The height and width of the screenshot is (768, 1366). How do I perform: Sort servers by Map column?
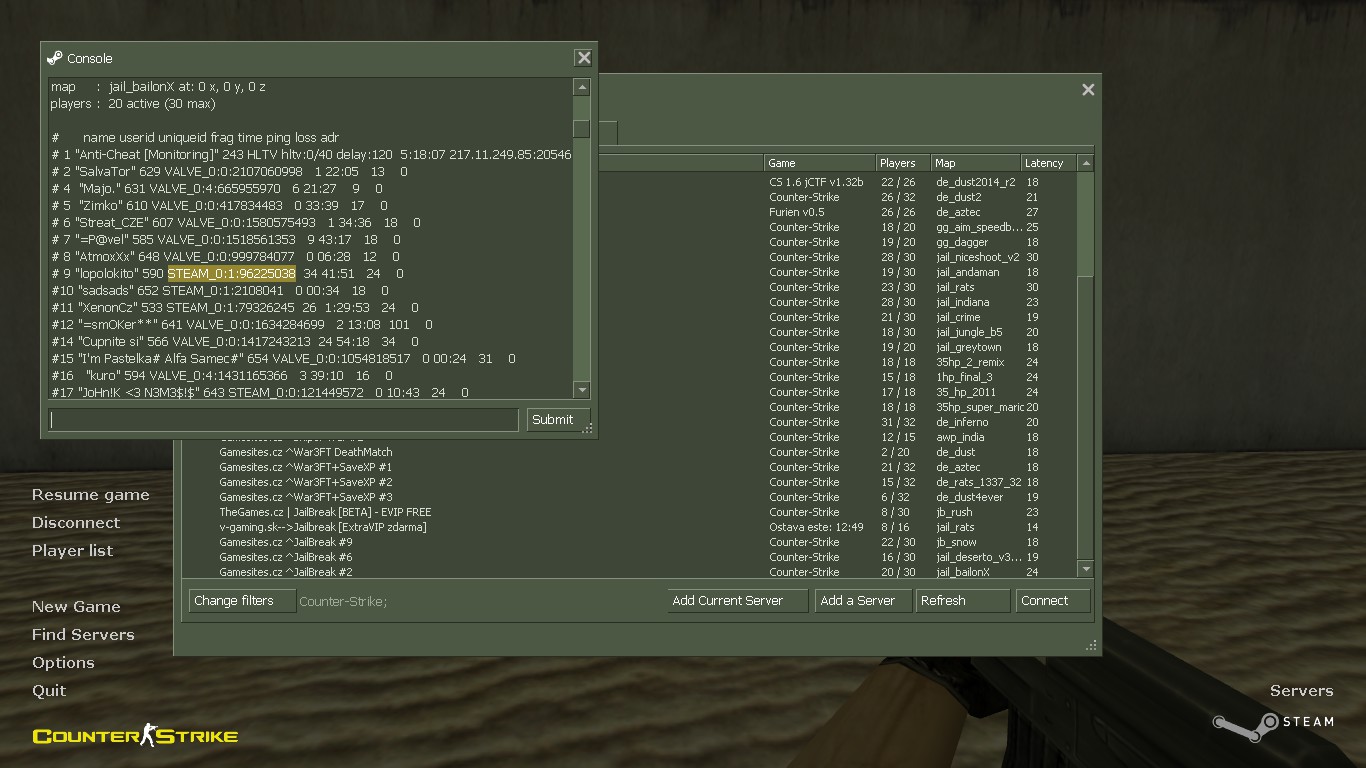(975, 163)
